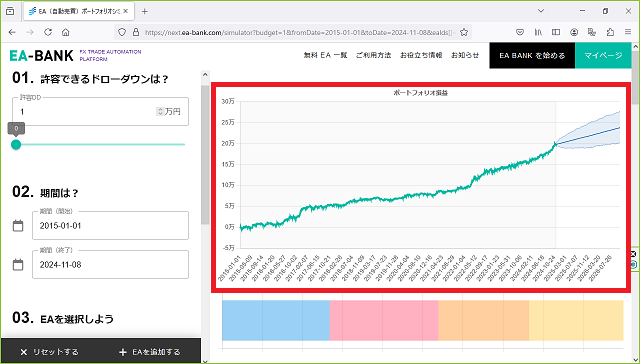This screenshot has height=364, width=640.
Task: Open the list all tabs chevron
Action: coord(541,11)
